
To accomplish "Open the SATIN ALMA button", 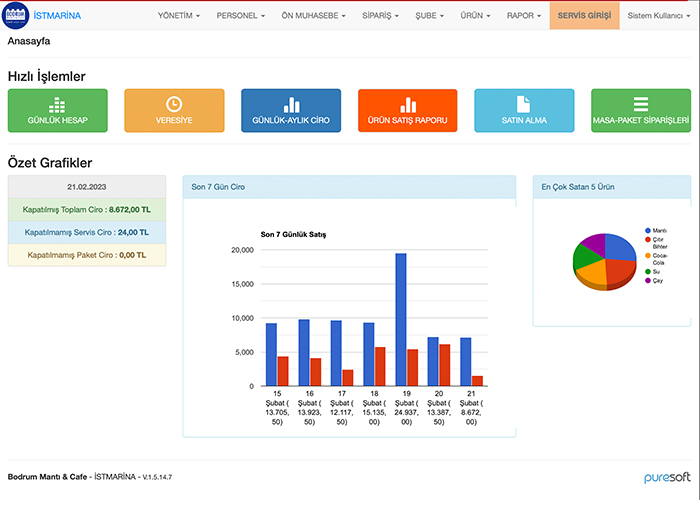I will [524, 111].
